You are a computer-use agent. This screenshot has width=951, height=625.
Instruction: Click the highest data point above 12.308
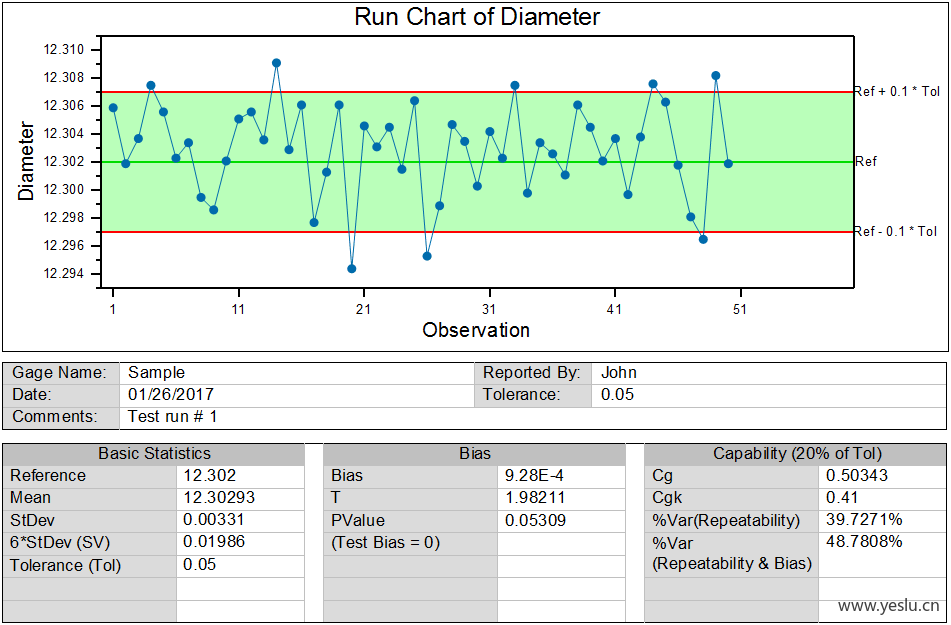point(276,63)
